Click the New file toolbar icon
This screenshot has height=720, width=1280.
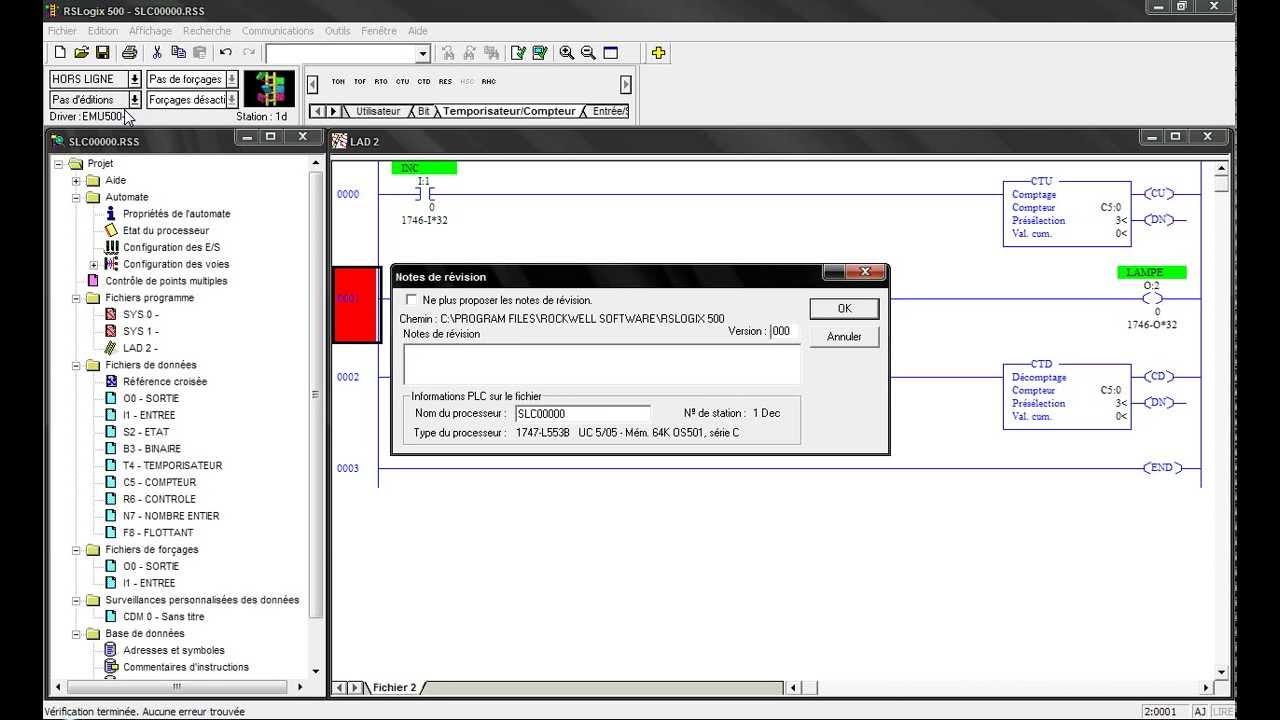(x=60, y=53)
